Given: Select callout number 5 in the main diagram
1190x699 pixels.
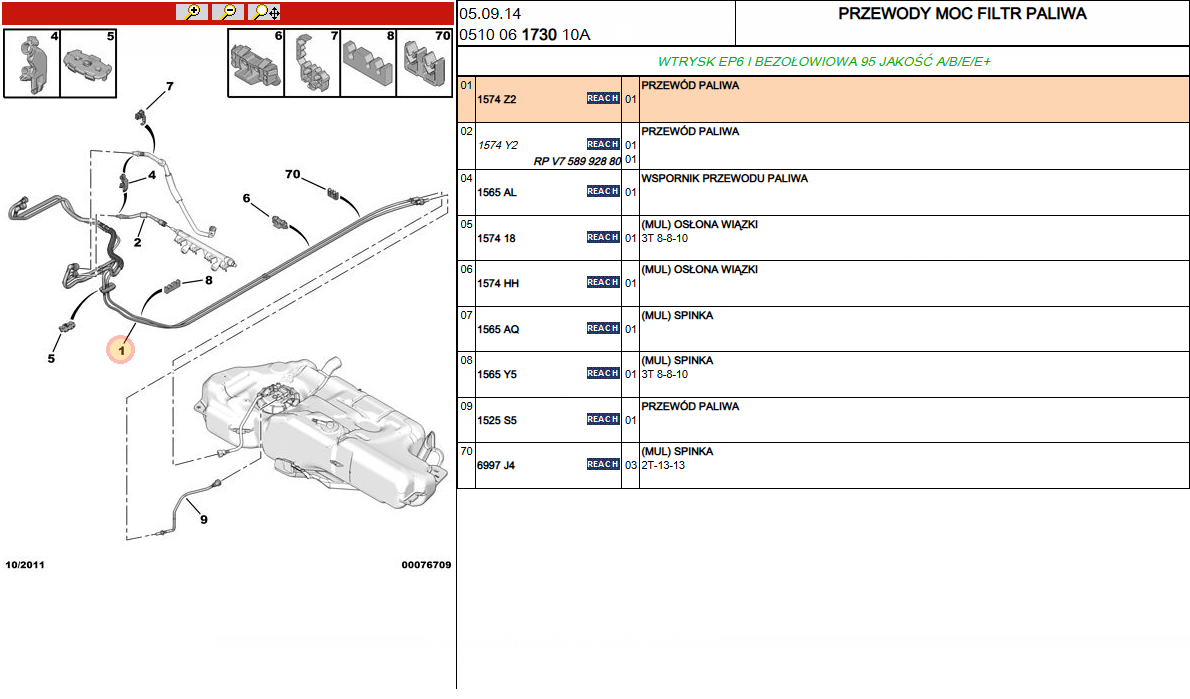Looking at the screenshot, I should click(x=51, y=358).
